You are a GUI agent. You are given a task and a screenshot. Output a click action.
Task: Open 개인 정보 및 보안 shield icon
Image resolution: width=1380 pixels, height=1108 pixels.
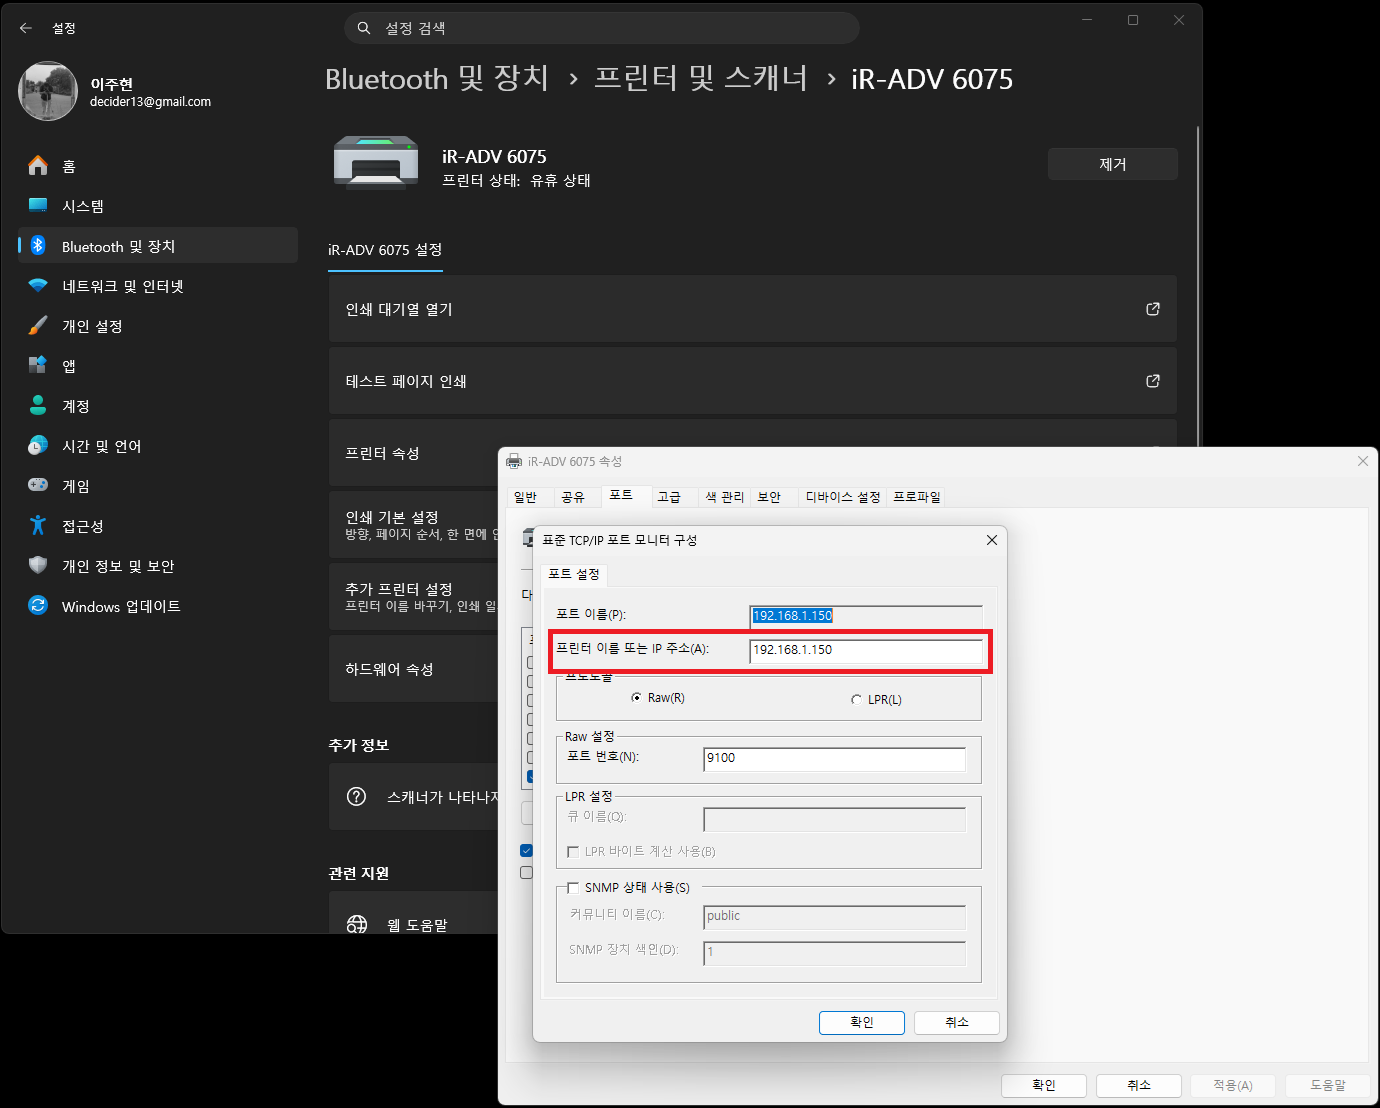38,565
